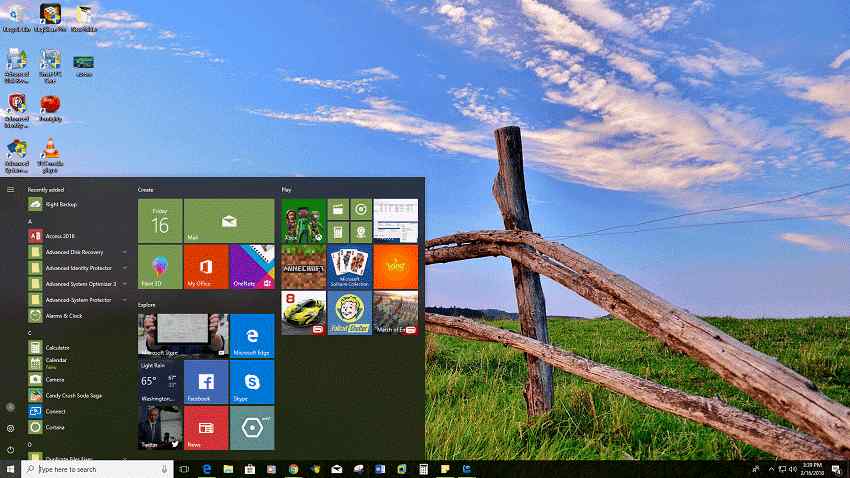
Task: Launch the Paint 3D tile
Action: pos(160,267)
